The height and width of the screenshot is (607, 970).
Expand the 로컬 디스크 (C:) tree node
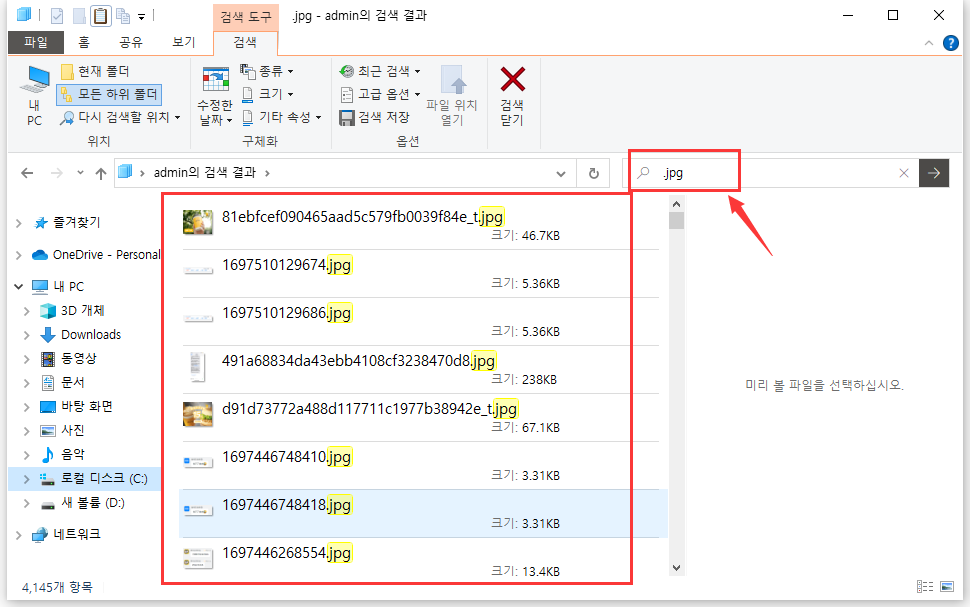click(x=24, y=478)
